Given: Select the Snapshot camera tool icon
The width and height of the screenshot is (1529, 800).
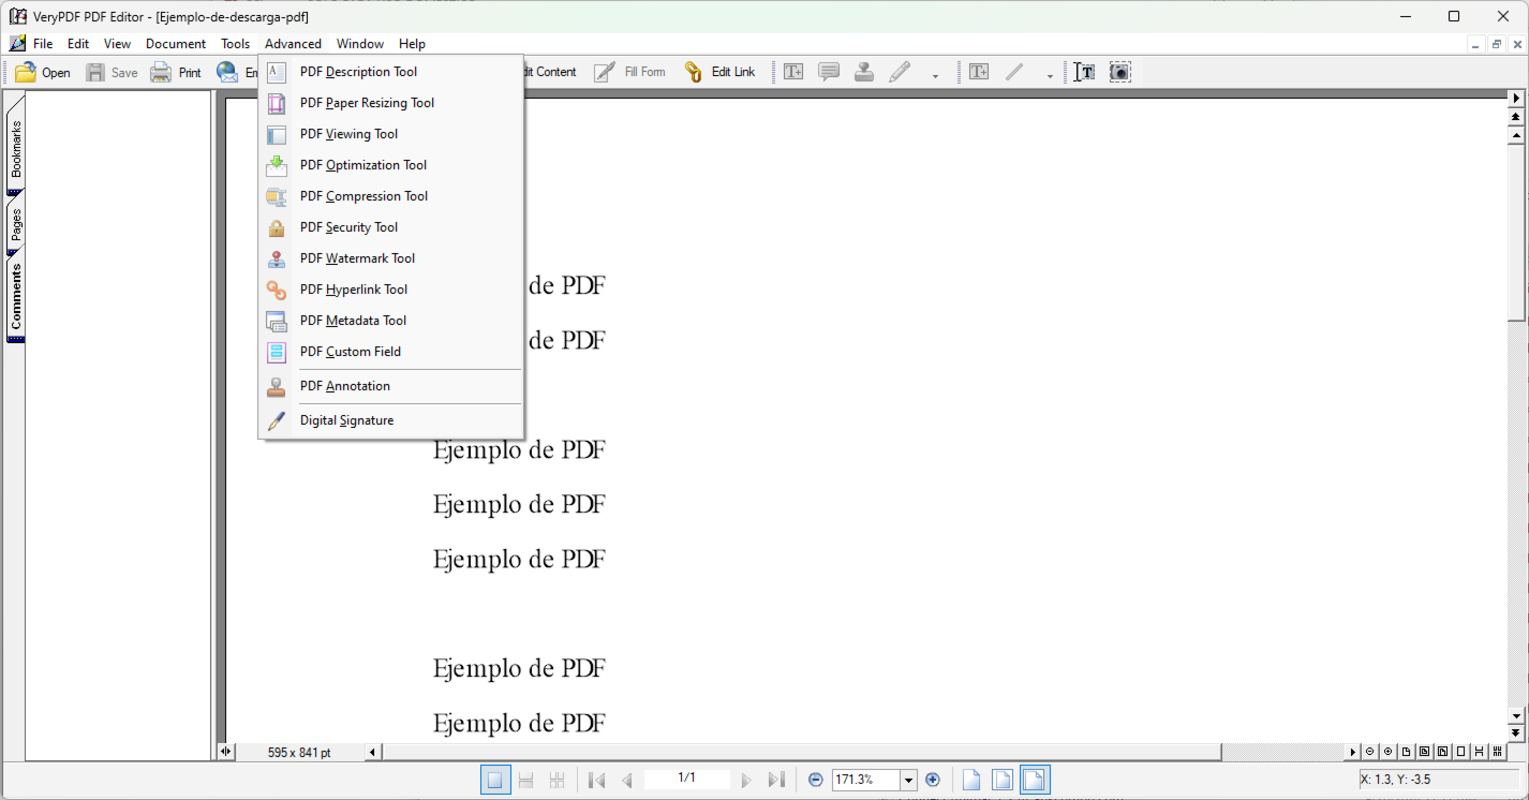Looking at the screenshot, I should pyautogui.click(x=1120, y=72).
